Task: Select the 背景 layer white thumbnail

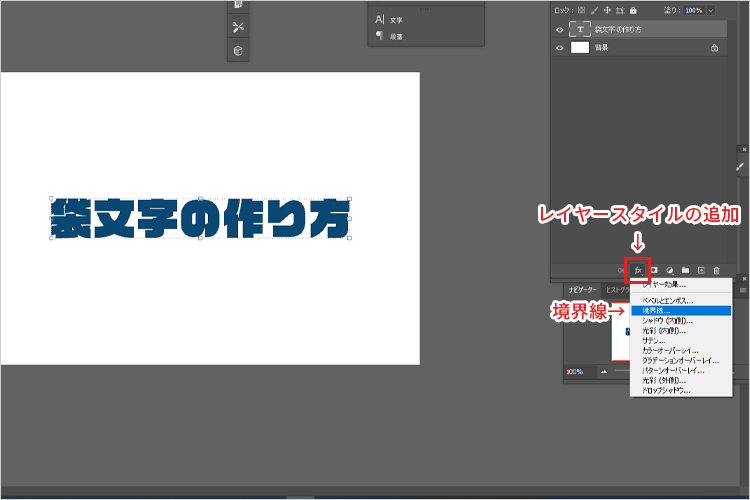Action: point(580,47)
